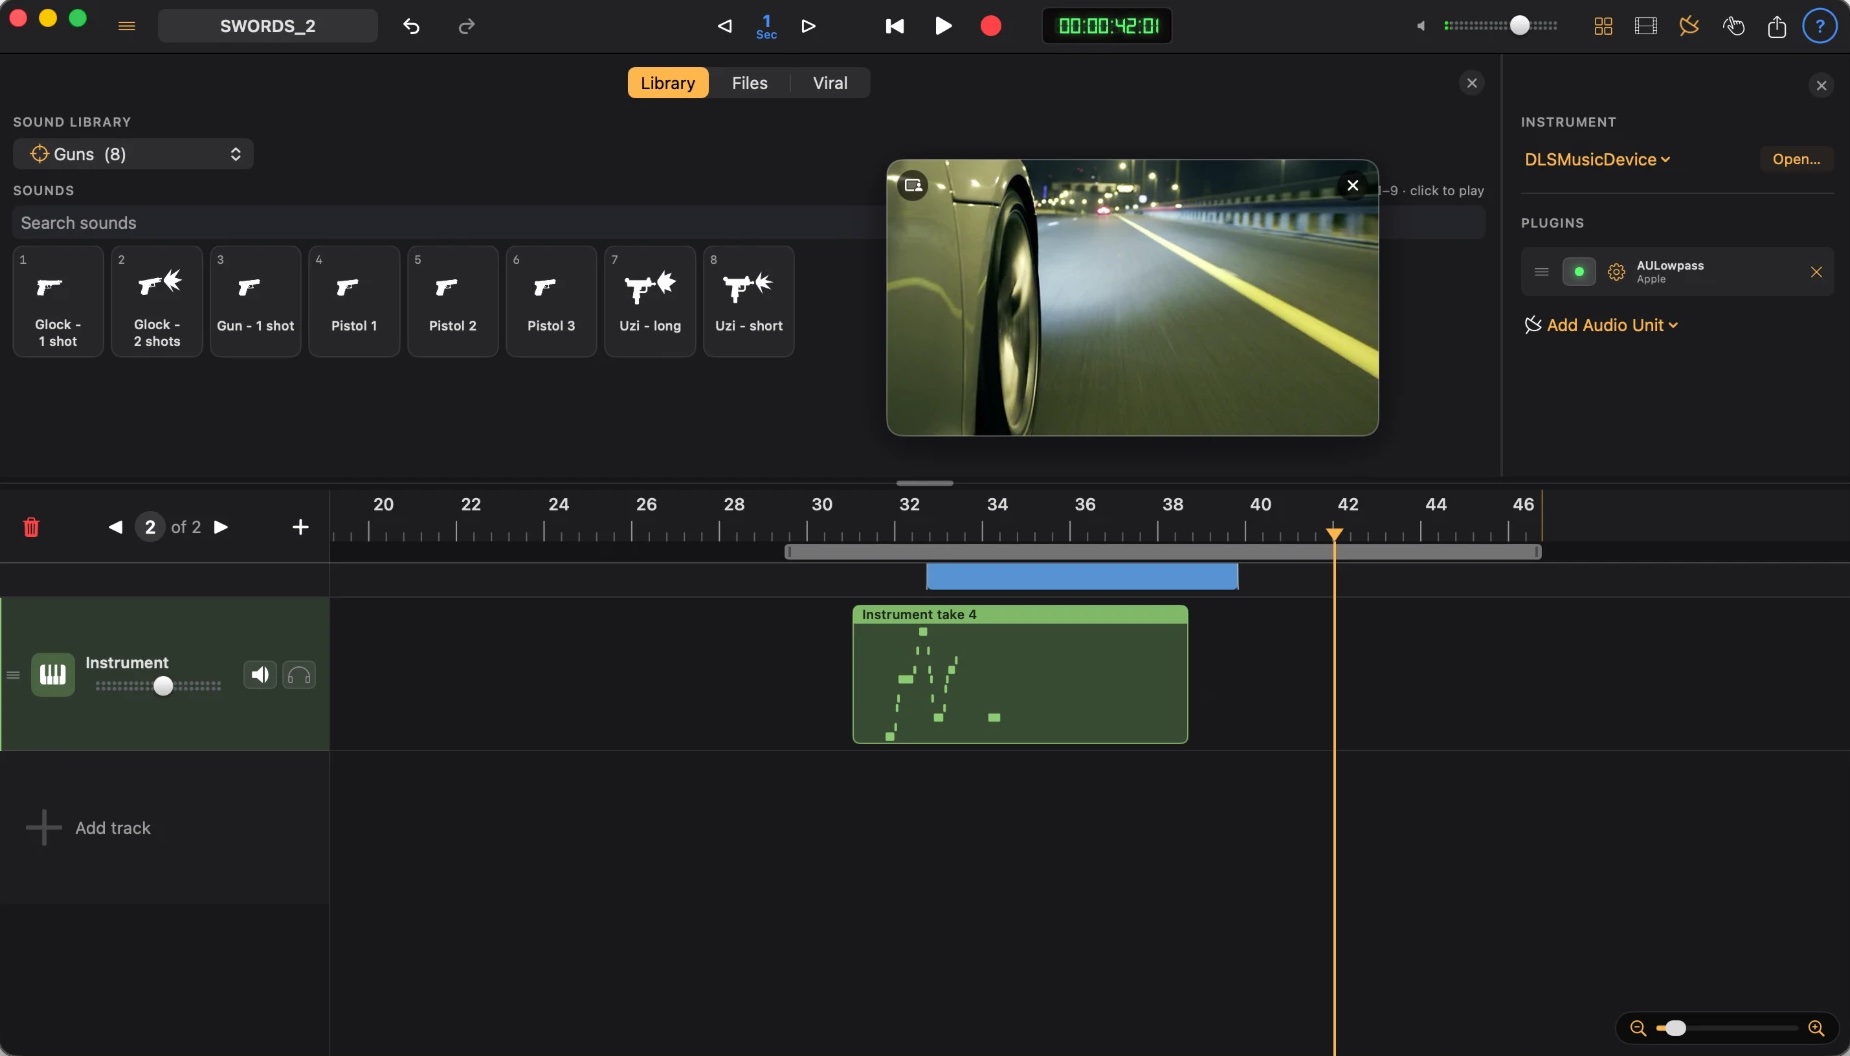Click Add track
This screenshot has height=1056, width=1850.
click(x=88, y=828)
